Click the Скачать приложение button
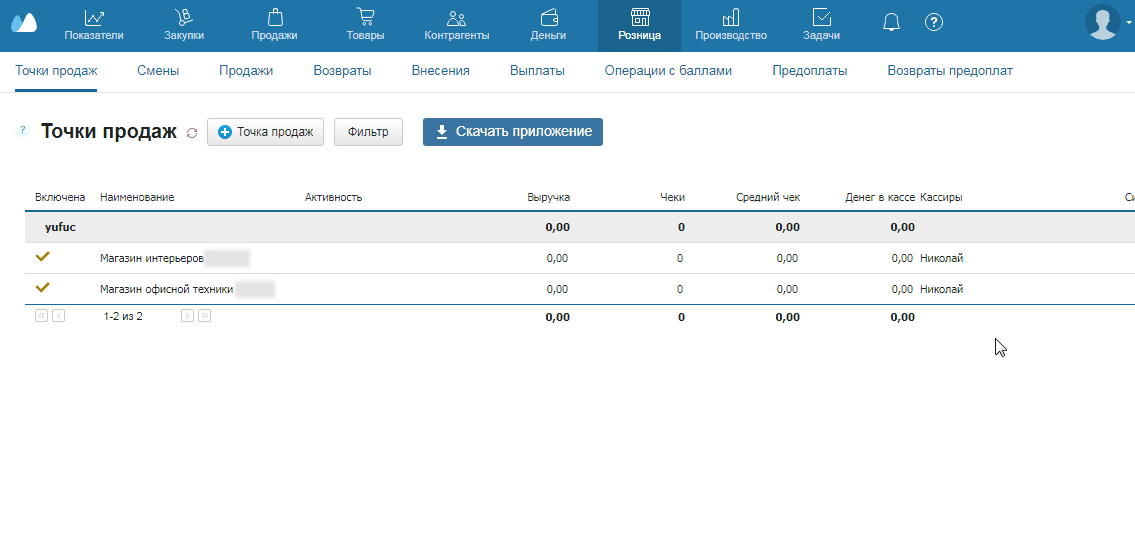The height and width of the screenshot is (535, 1135). point(512,132)
